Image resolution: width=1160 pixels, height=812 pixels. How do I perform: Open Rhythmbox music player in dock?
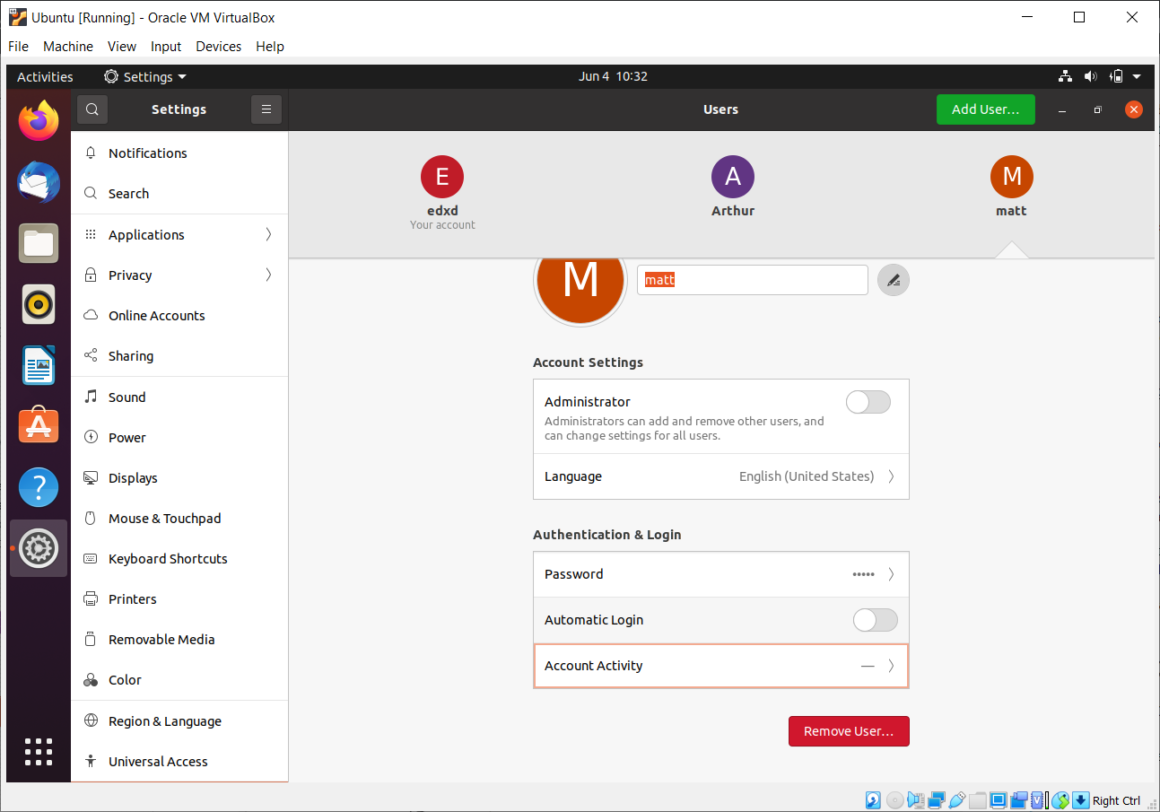[39, 304]
